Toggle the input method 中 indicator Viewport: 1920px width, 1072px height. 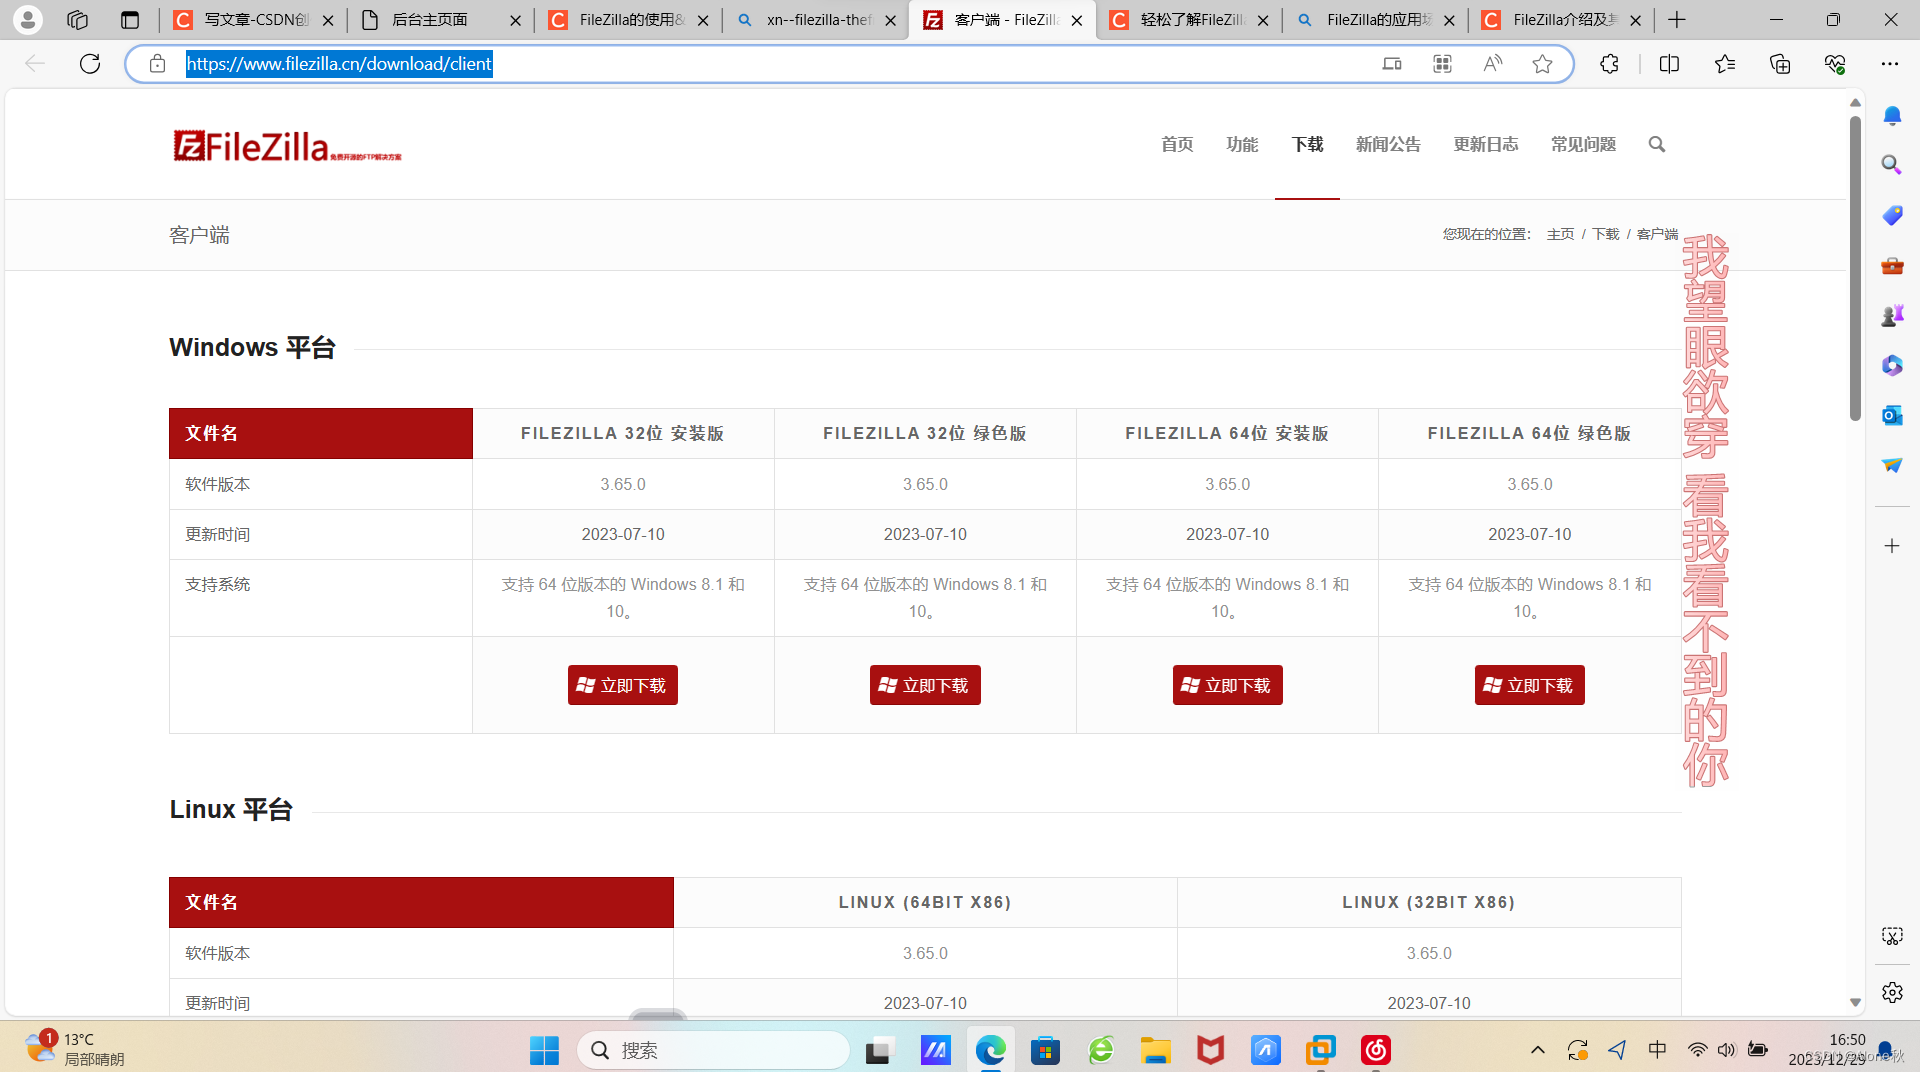(1657, 1049)
